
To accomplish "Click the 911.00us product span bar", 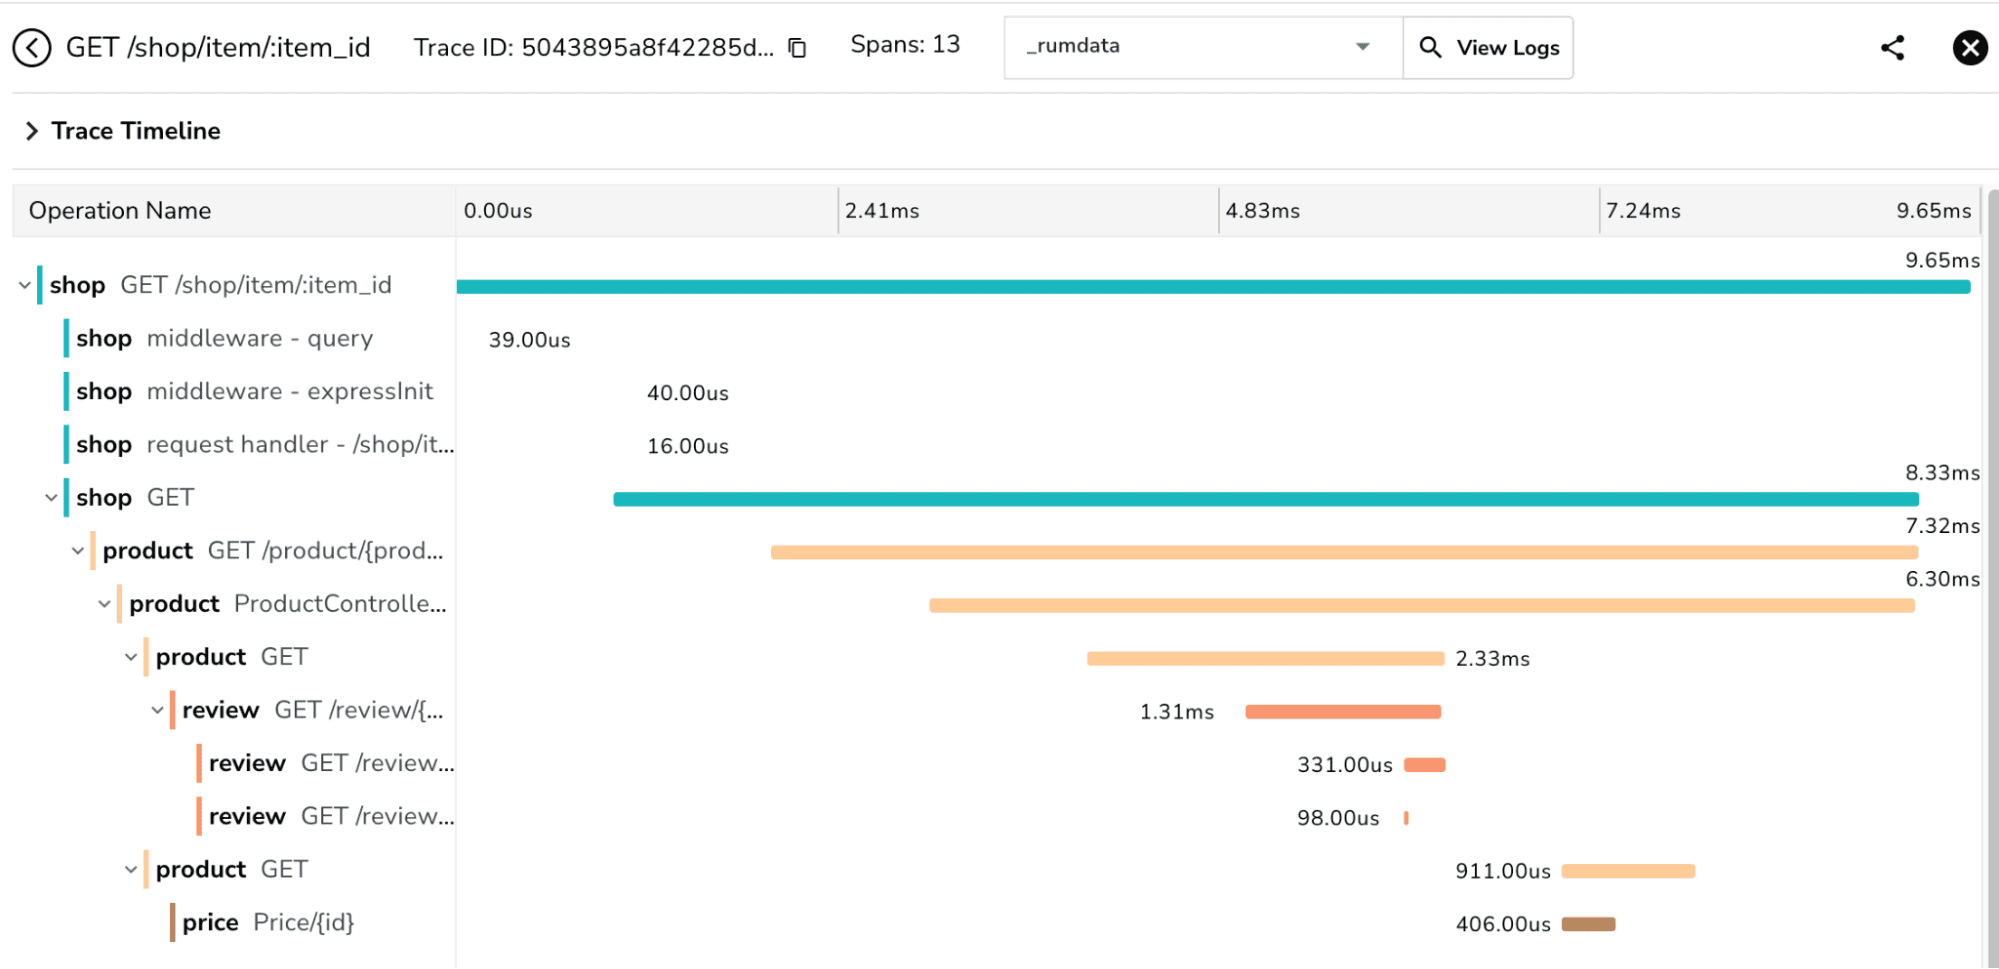I will point(1627,871).
